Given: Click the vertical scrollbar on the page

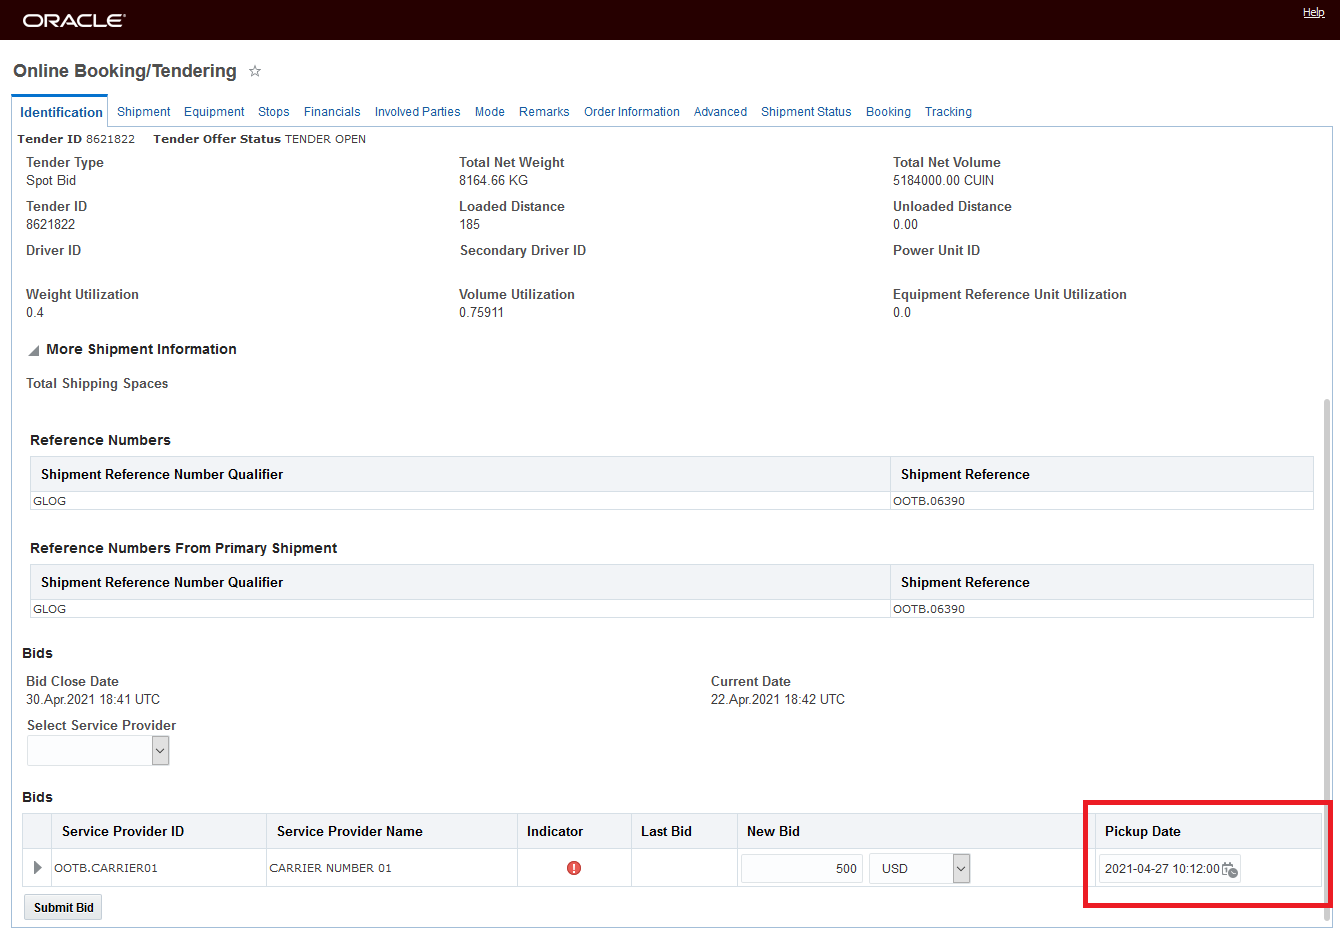Looking at the screenshot, I should click(x=1327, y=660).
